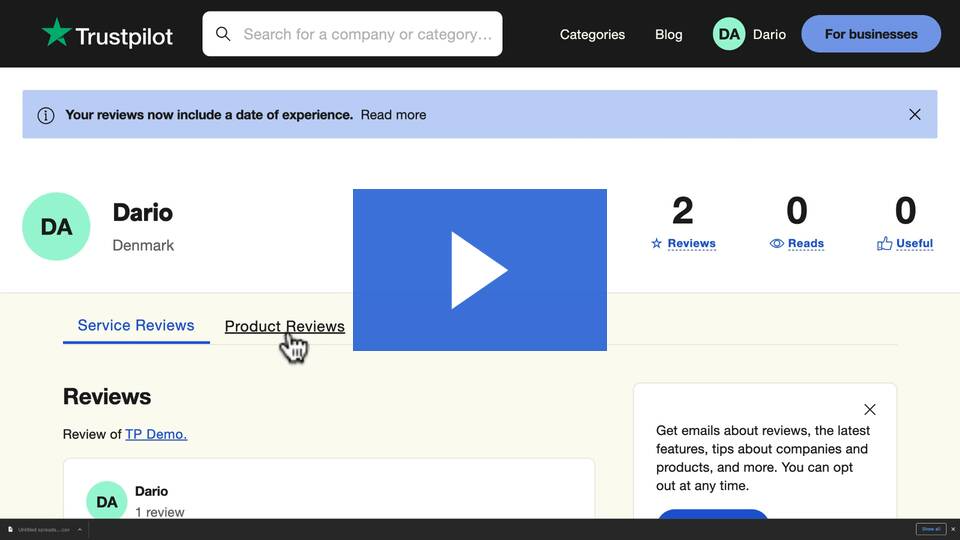Click the thumbs-up icon beside Useful
The height and width of the screenshot is (540, 960).
pos(884,244)
